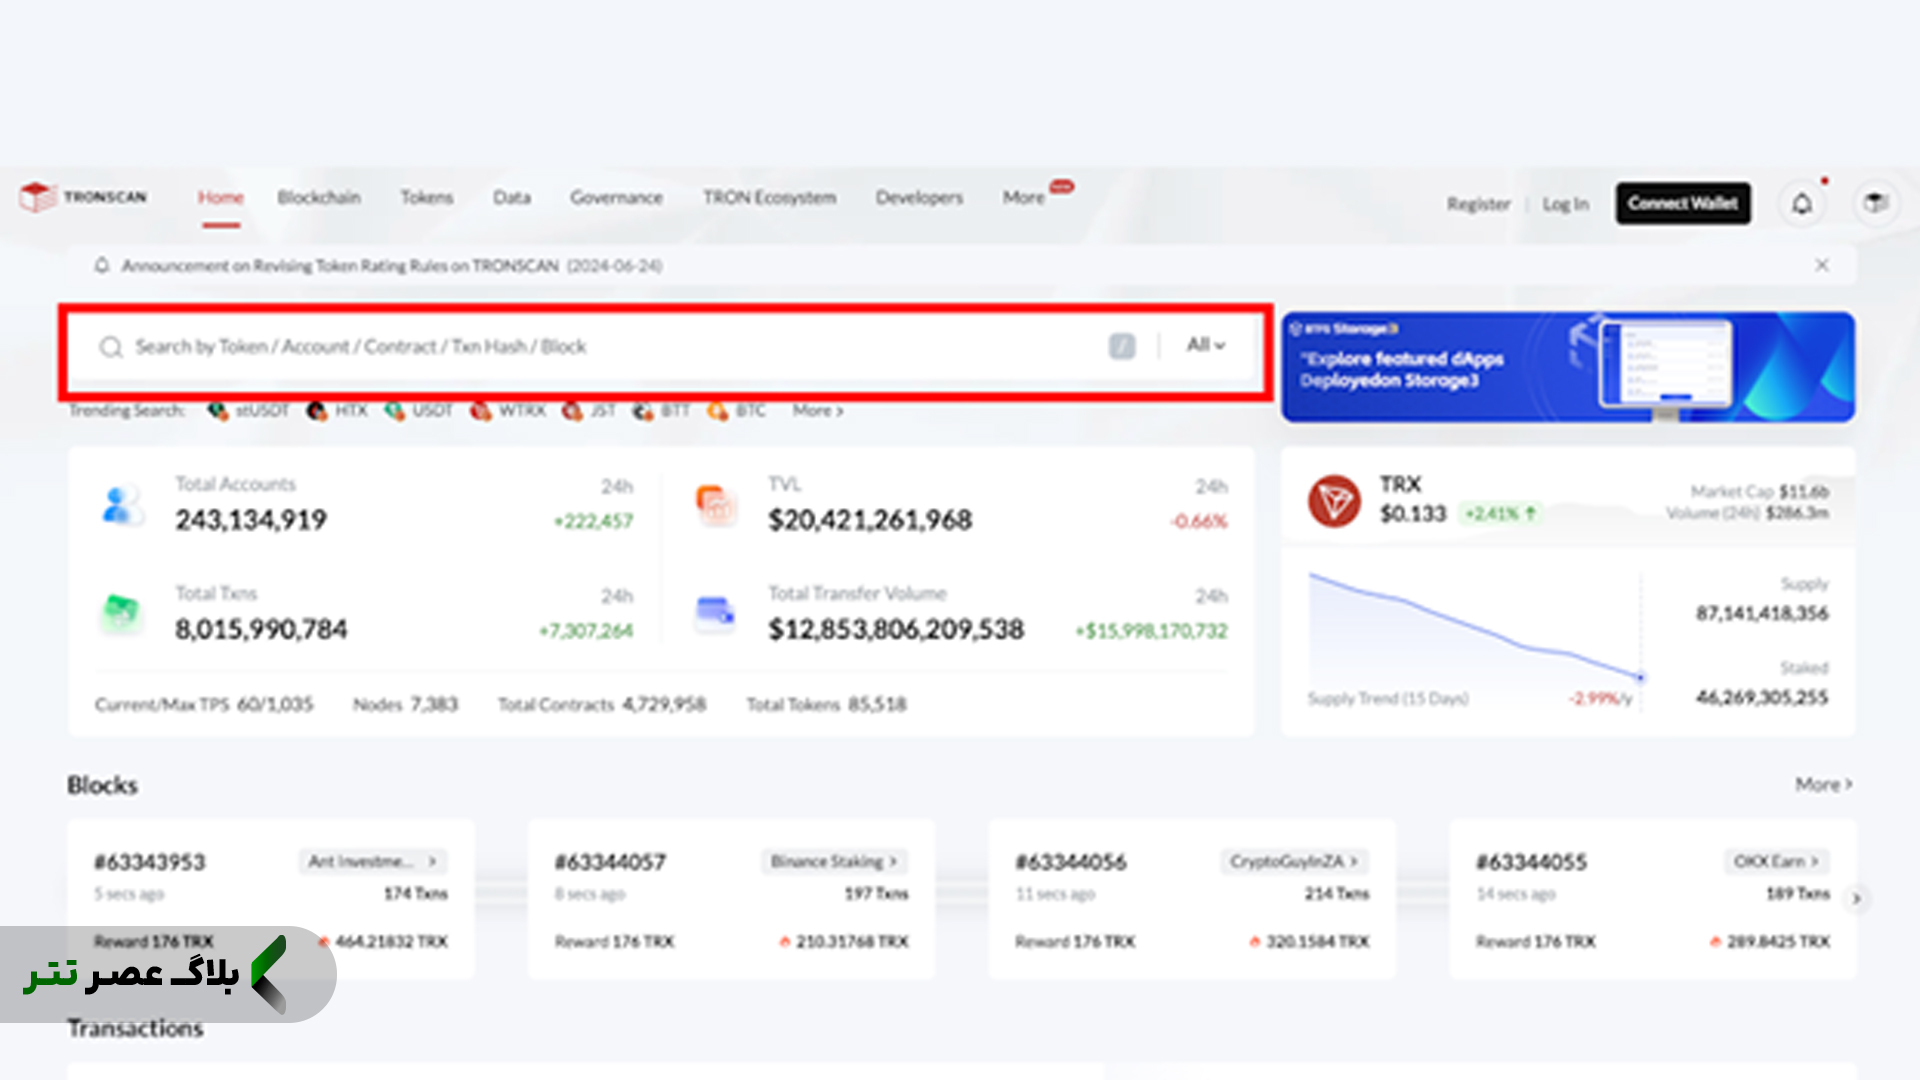The height and width of the screenshot is (1080, 1920).
Task: Open the notification bell
Action: tap(1801, 204)
